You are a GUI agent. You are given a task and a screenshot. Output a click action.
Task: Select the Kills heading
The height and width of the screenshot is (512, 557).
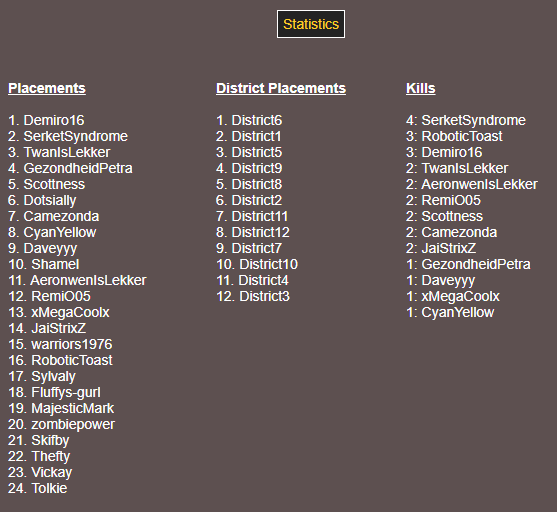[421, 88]
